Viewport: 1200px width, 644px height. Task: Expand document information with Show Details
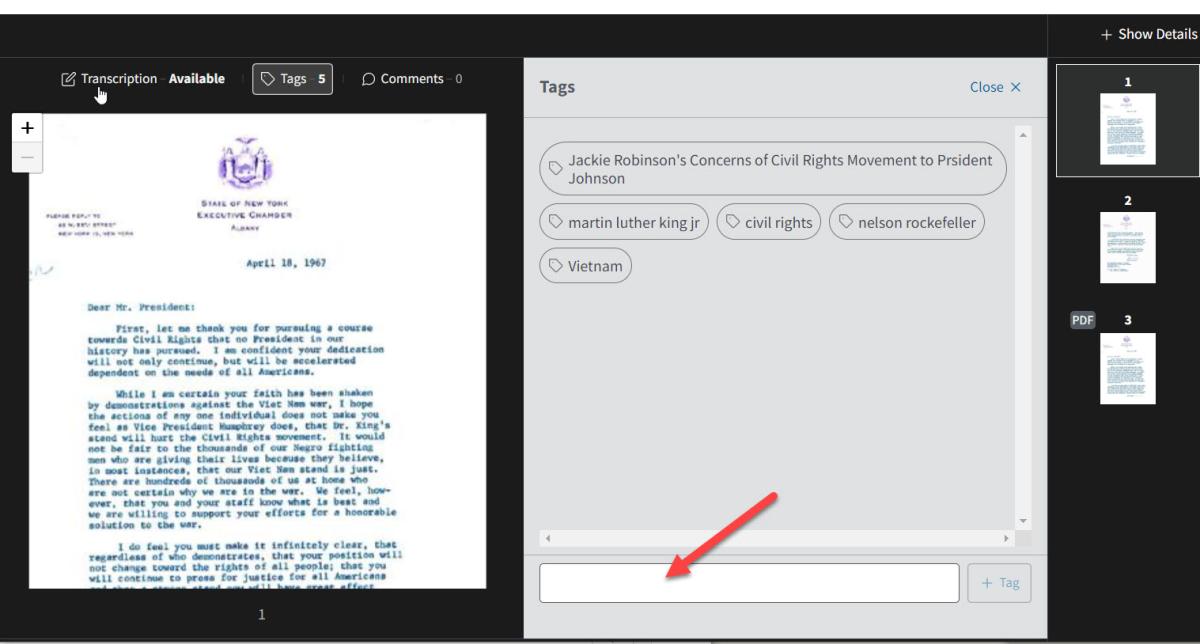point(1147,34)
